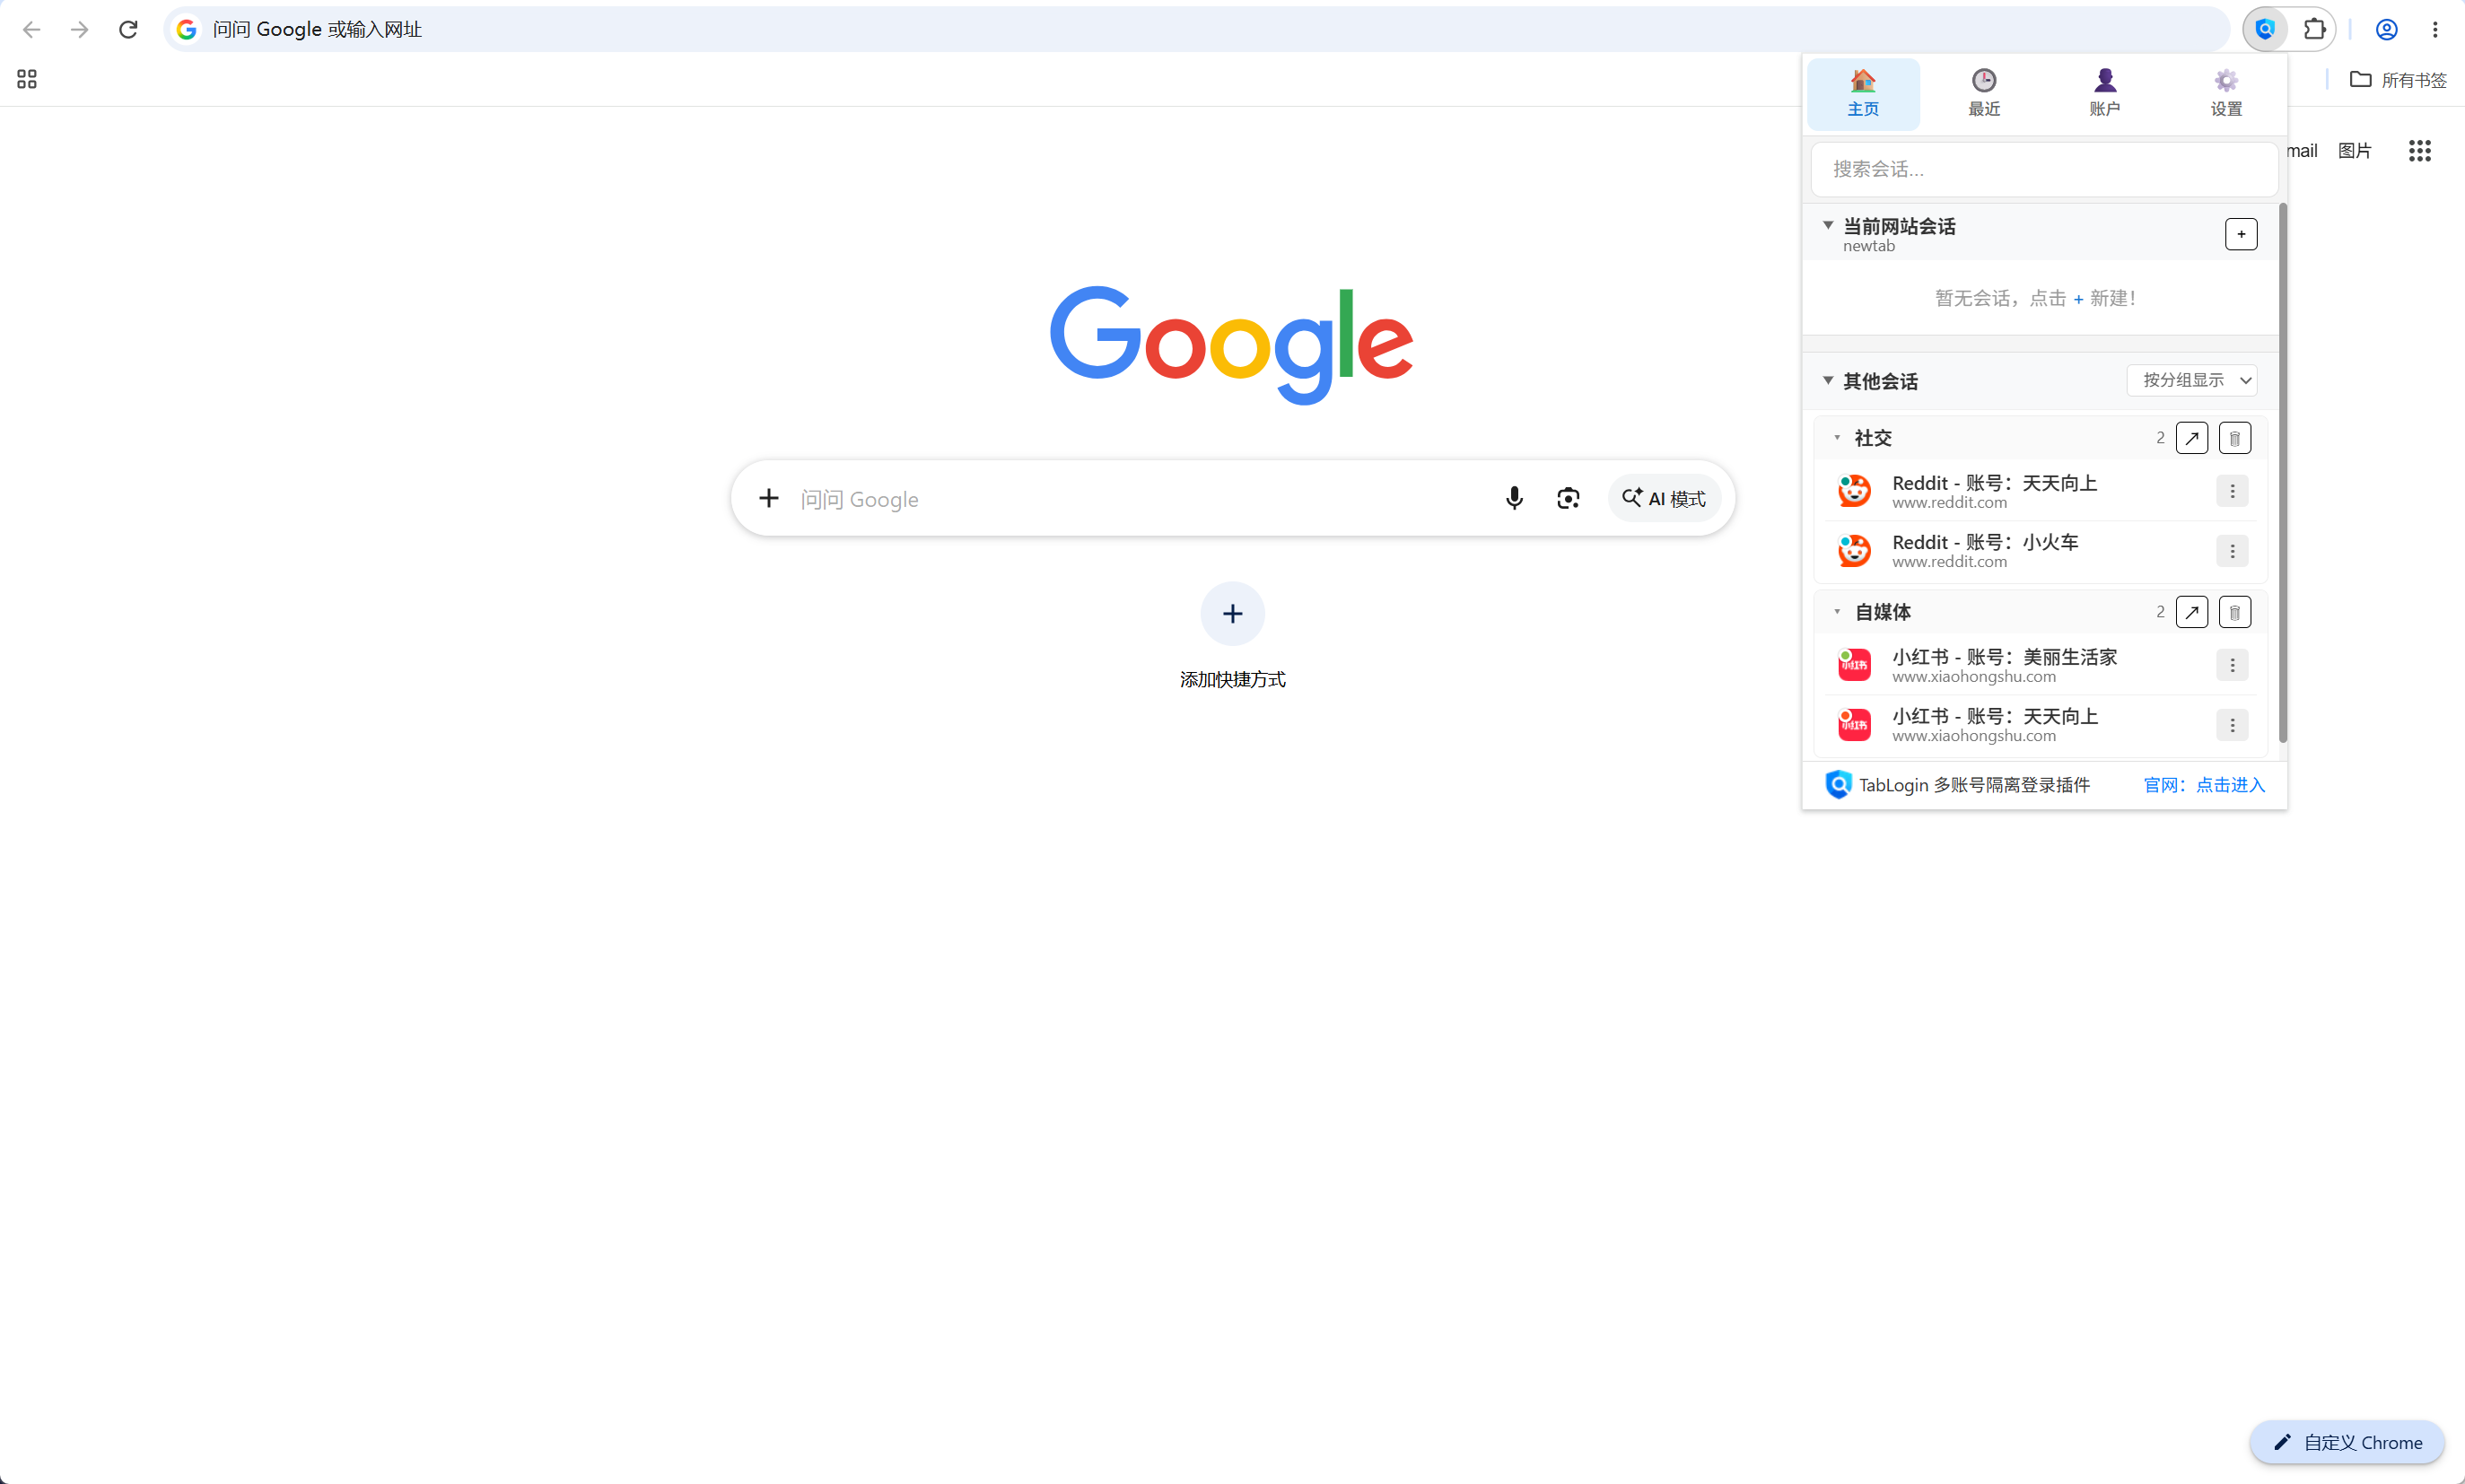Click the AI 模式 button

click(x=1664, y=498)
